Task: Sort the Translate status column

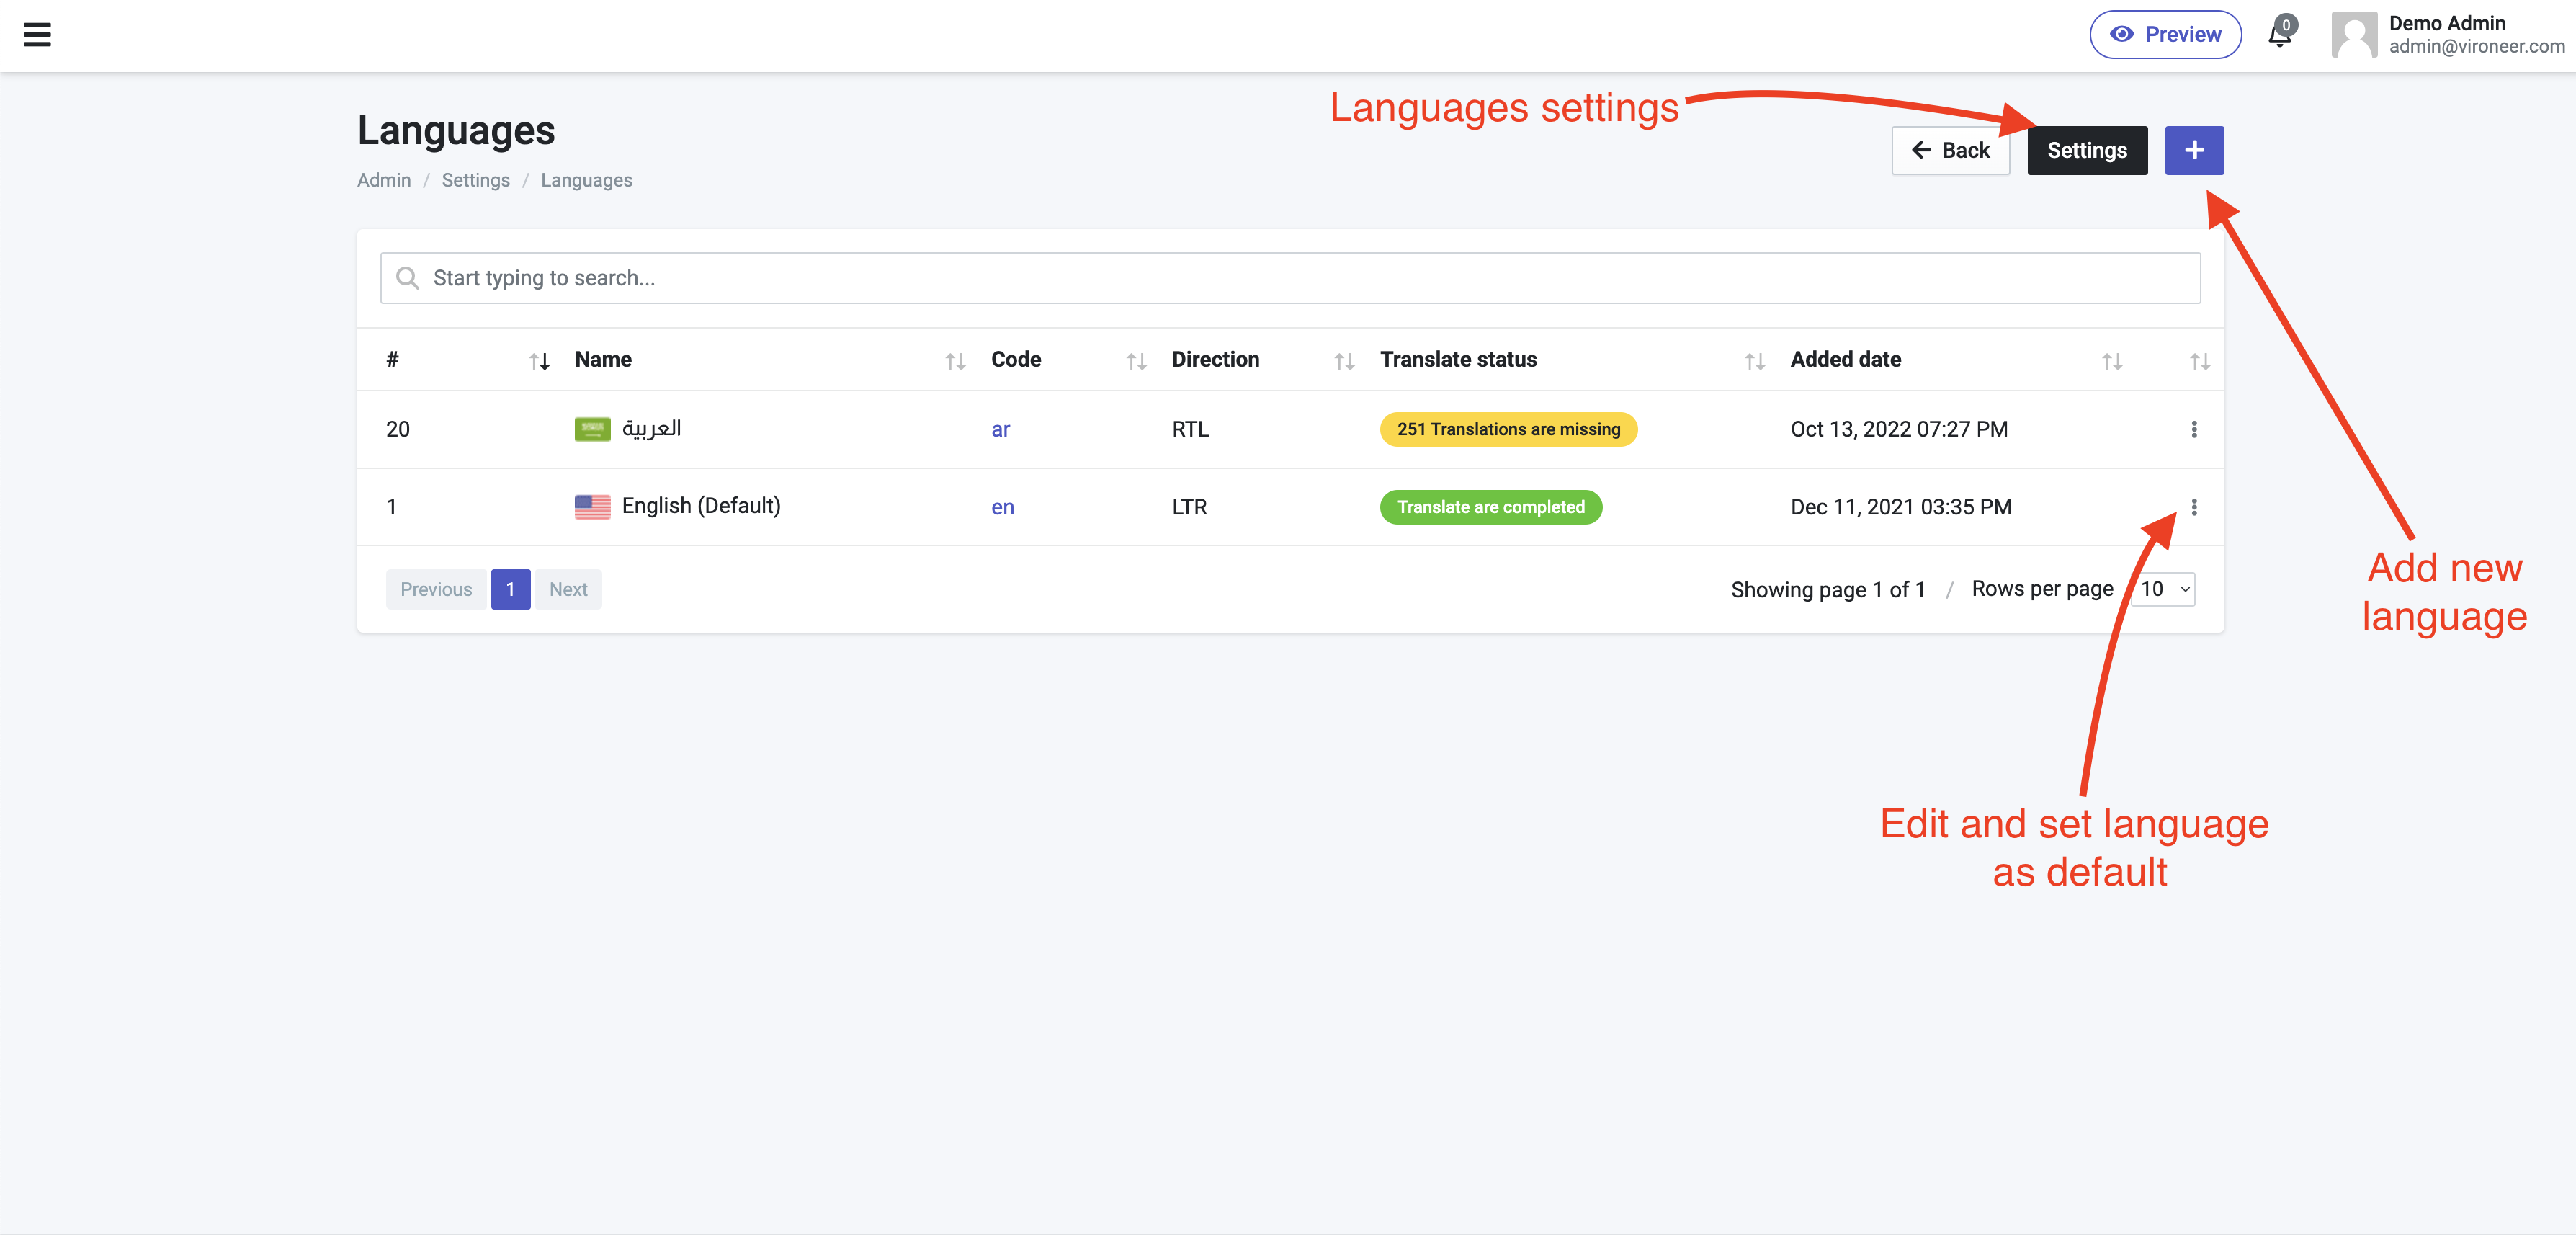Action: coord(1754,361)
